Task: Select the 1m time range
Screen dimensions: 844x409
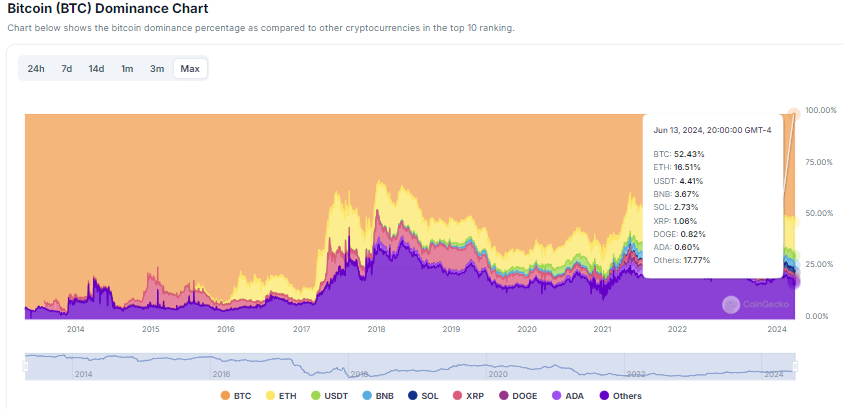Action: point(127,69)
